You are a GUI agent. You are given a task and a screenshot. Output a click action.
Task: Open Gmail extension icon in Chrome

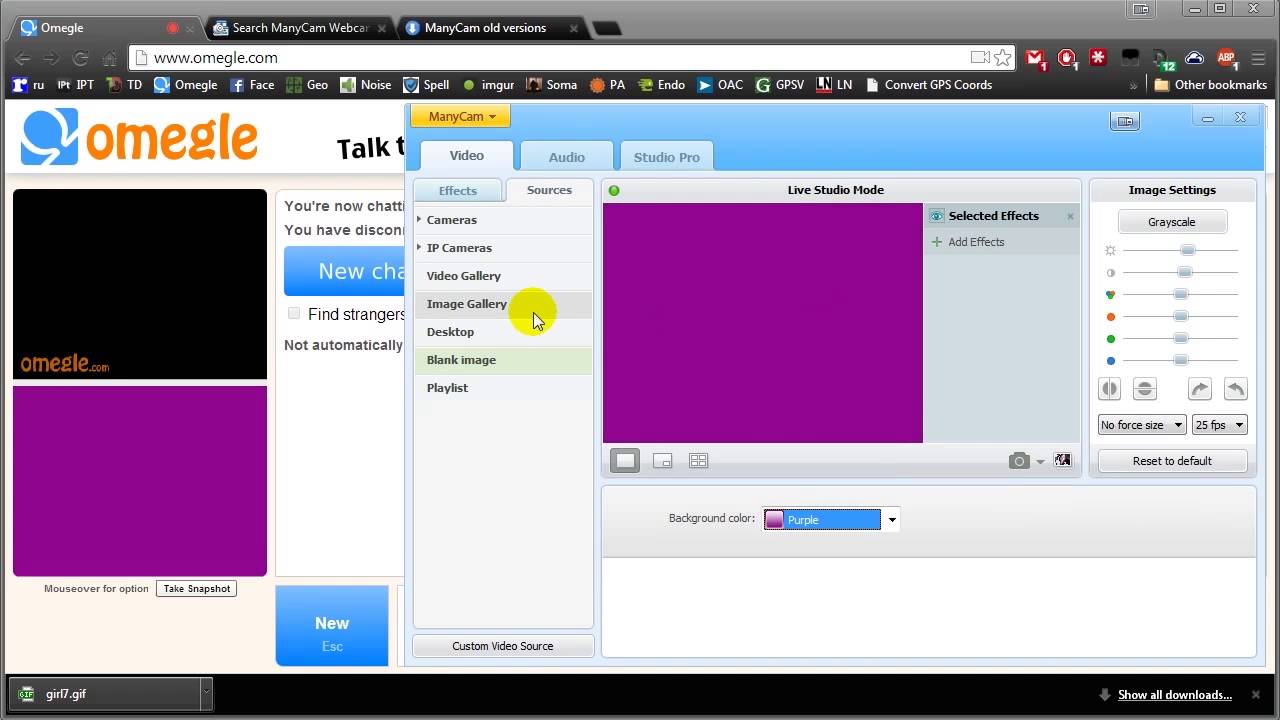pos(1036,59)
